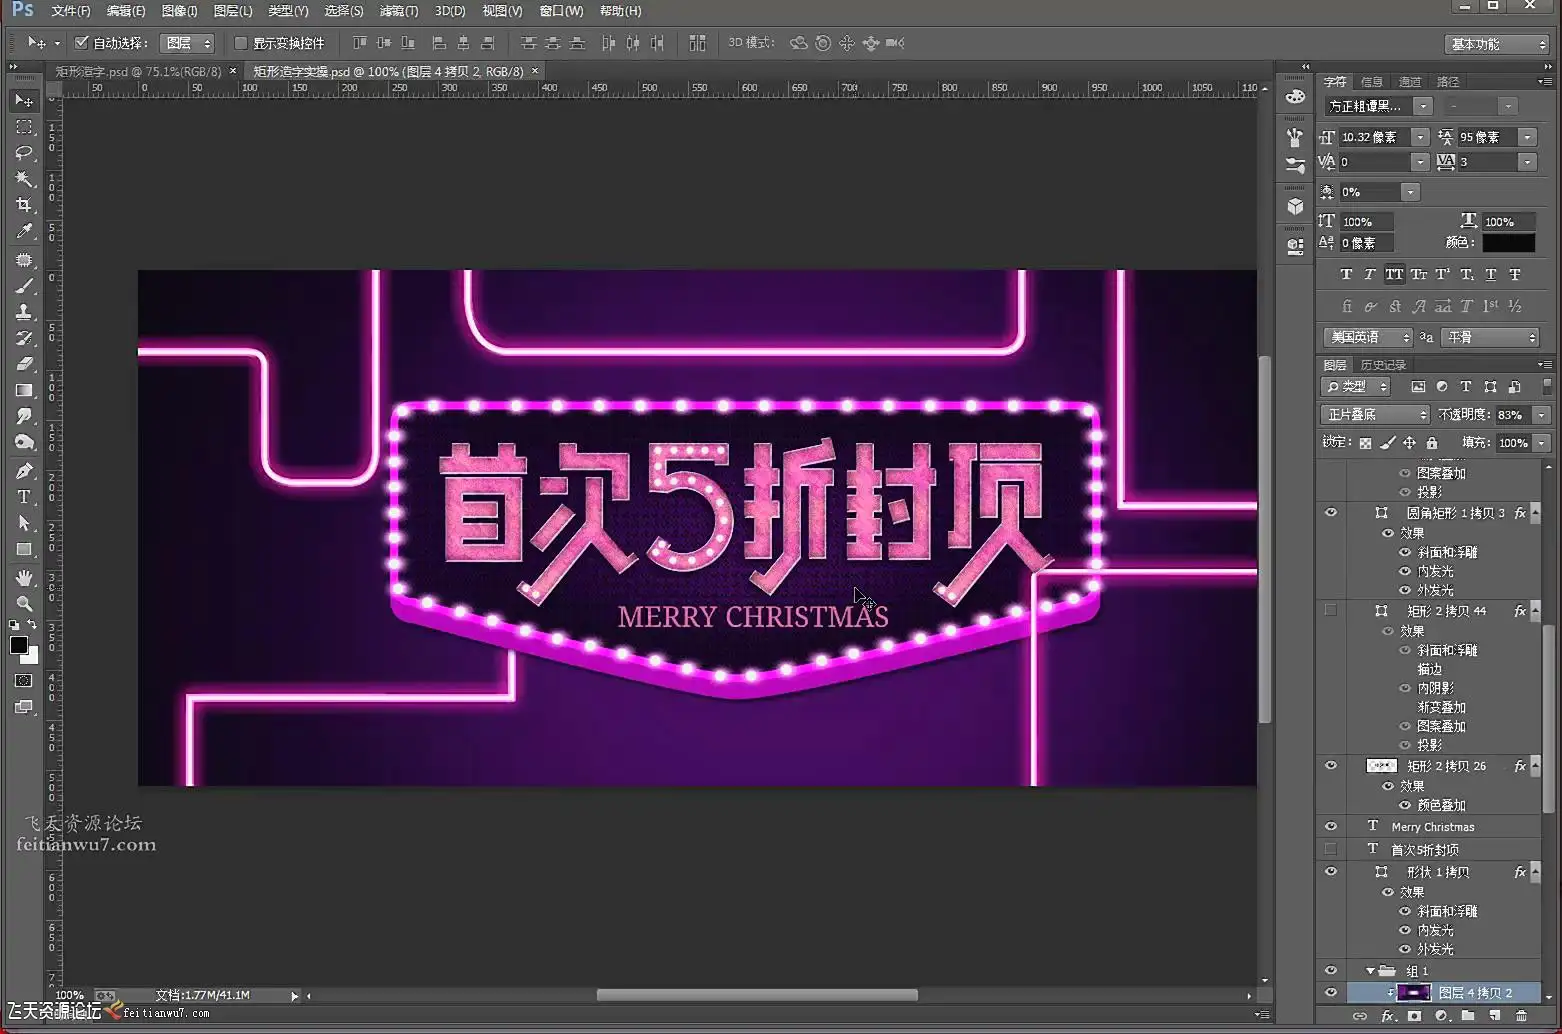Toggle Quick Mask mode
Screen dimensions: 1562x1034
click(x=24, y=681)
